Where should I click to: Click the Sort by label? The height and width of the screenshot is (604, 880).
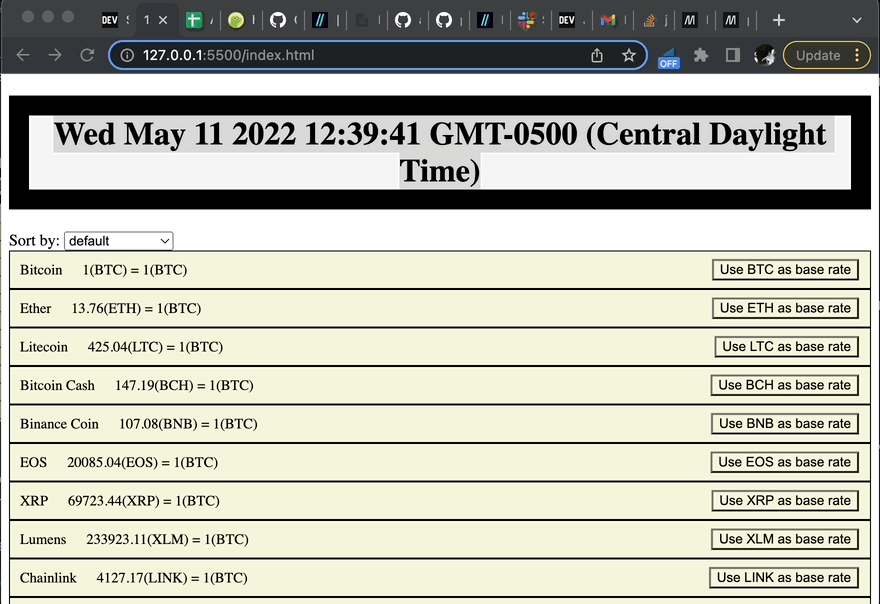coord(34,241)
